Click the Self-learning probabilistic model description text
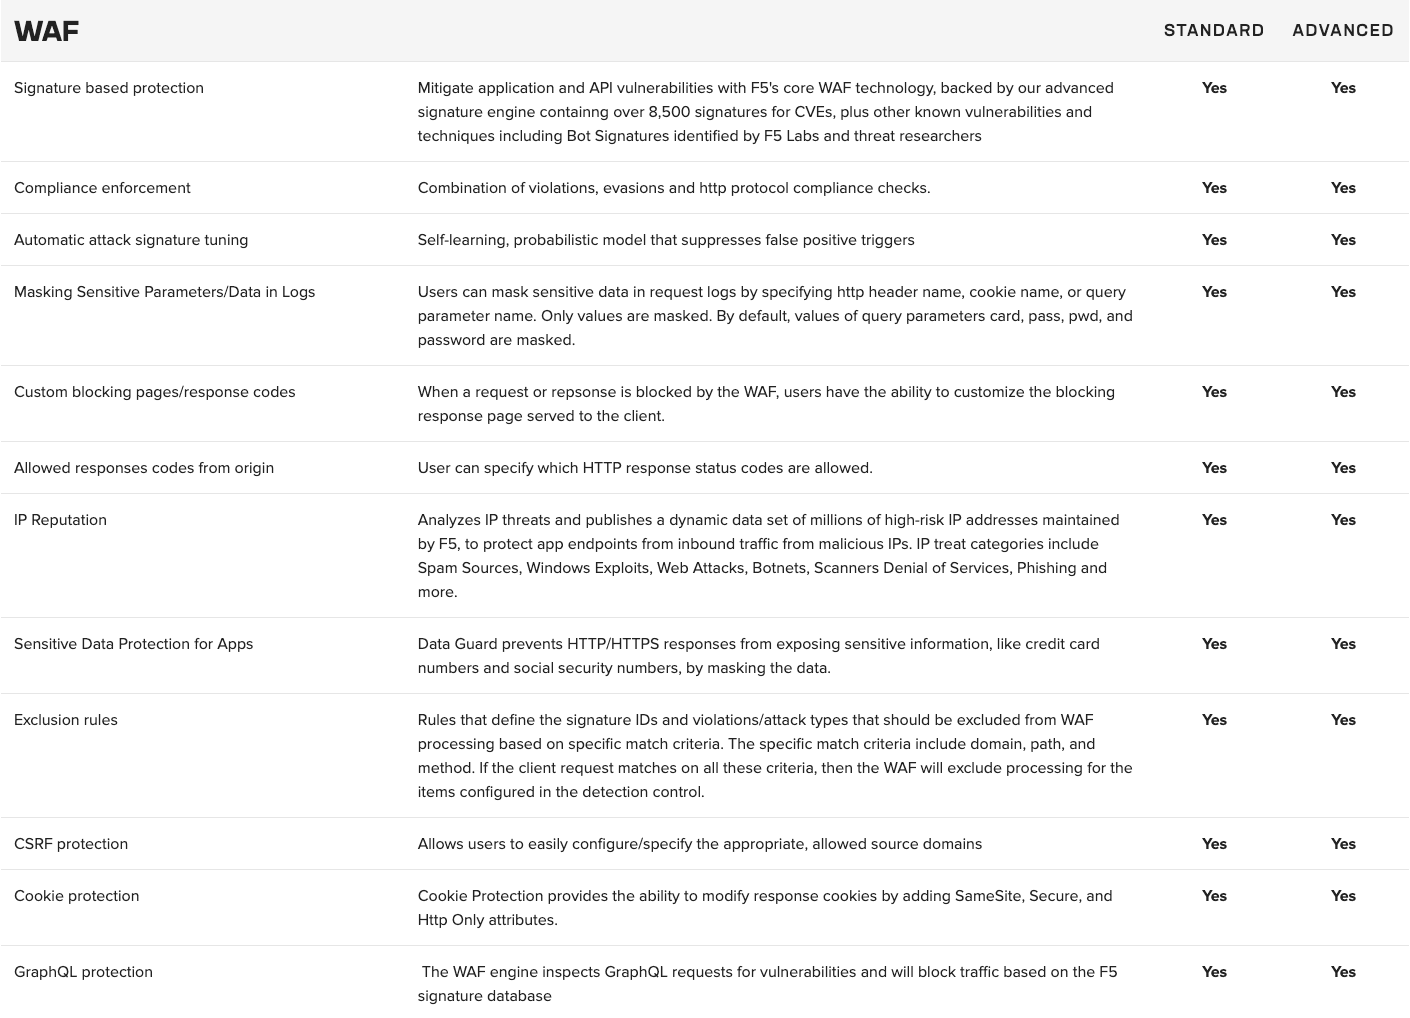Screen dimensions: 1410x1018 click(x=665, y=240)
